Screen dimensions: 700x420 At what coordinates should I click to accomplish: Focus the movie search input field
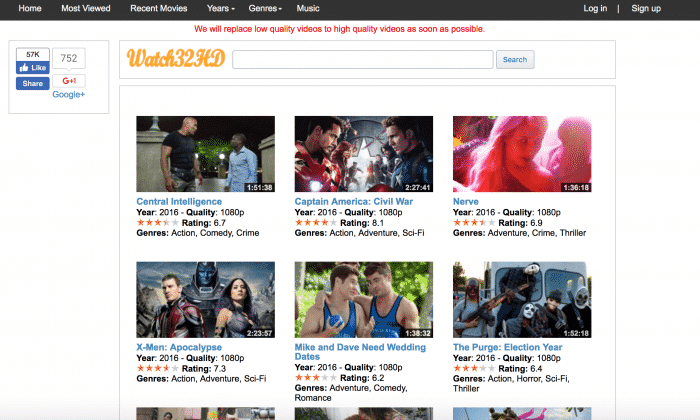[x=362, y=59]
